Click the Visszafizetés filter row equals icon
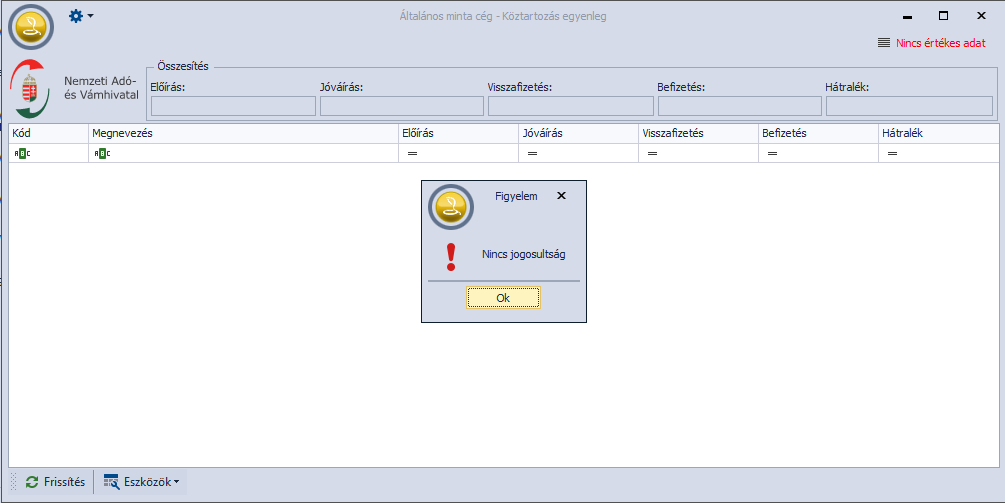The height and width of the screenshot is (503, 1005). [652, 153]
